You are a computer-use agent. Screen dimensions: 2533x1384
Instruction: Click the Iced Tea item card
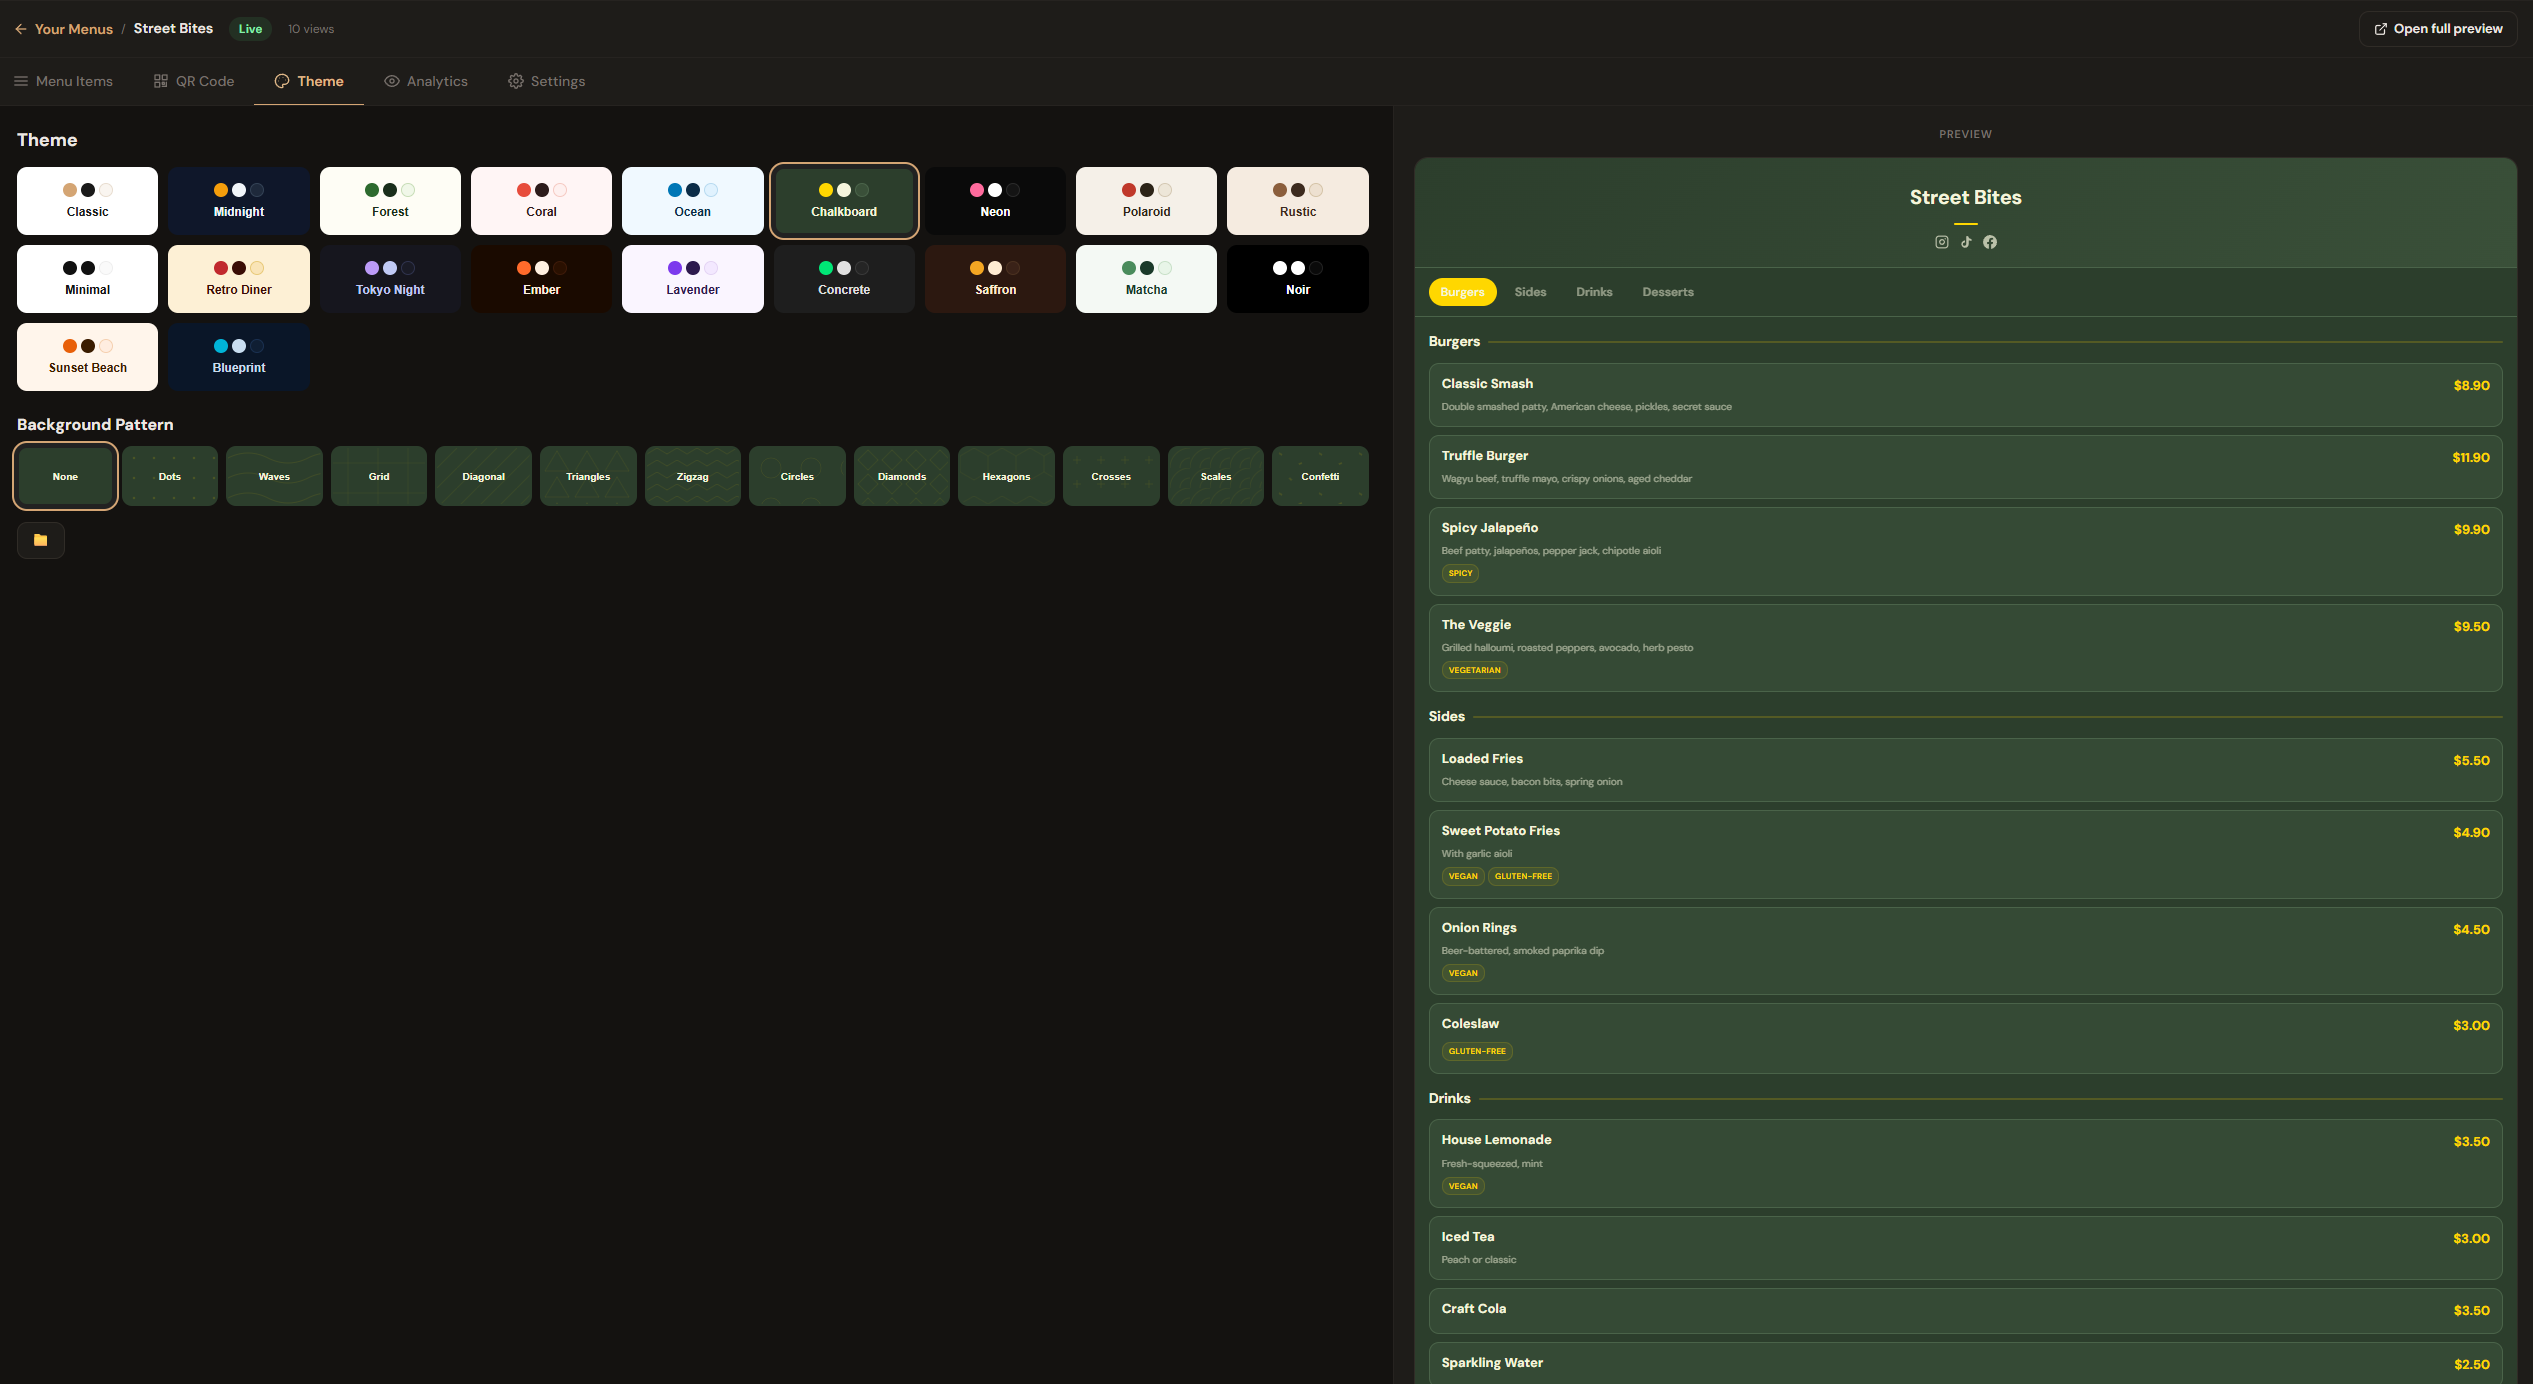1965,1248
